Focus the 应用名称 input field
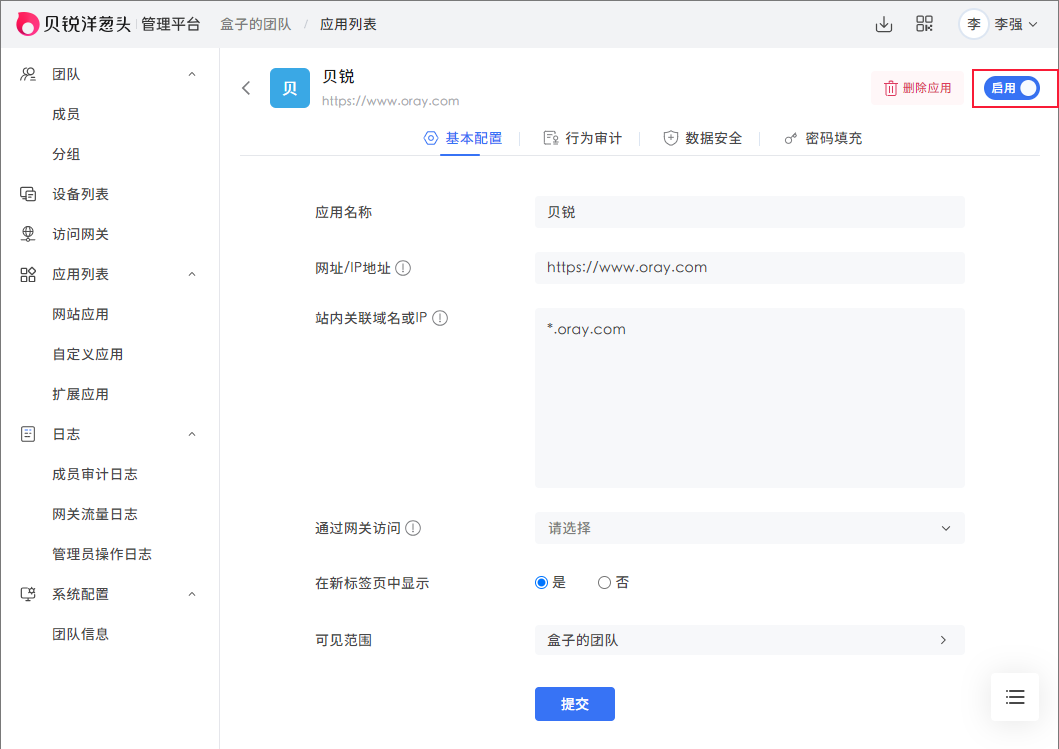The height and width of the screenshot is (749, 1059). click(x=749, y=212)
